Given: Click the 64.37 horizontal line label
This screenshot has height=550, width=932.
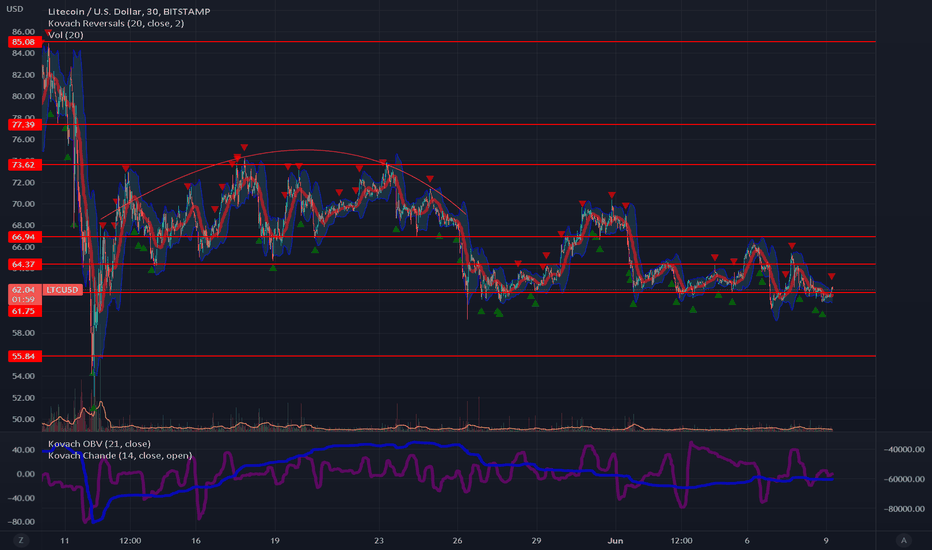Looking at the screenshot, I should (24, 264).
